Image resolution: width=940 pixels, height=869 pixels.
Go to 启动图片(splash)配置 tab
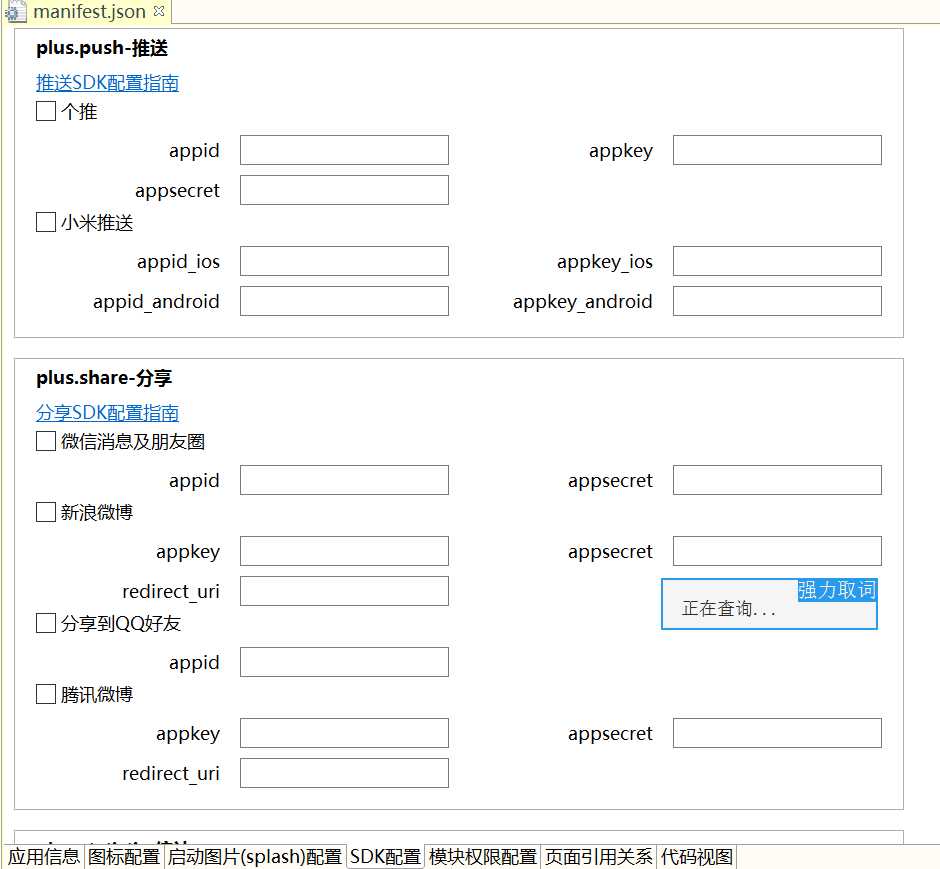pos(254,857)
